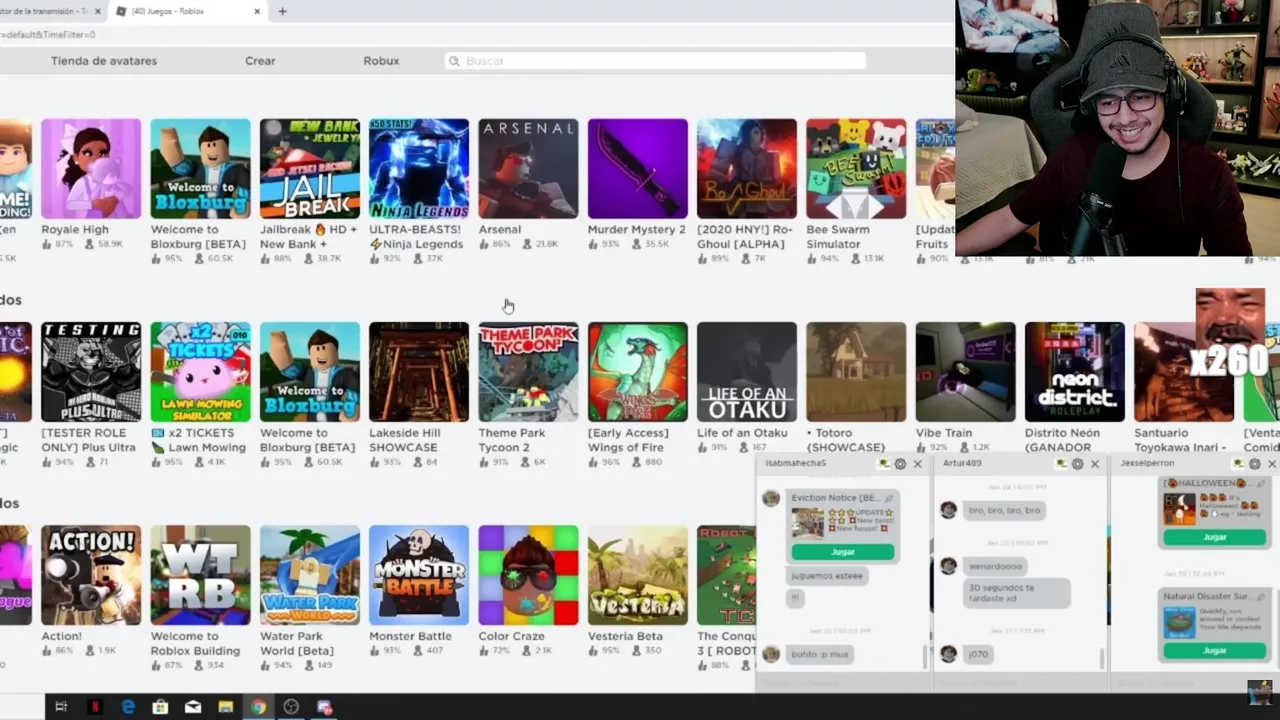Click the party icon in Artur489 chat header
Screen dimensions: 1280x720
1060,464
